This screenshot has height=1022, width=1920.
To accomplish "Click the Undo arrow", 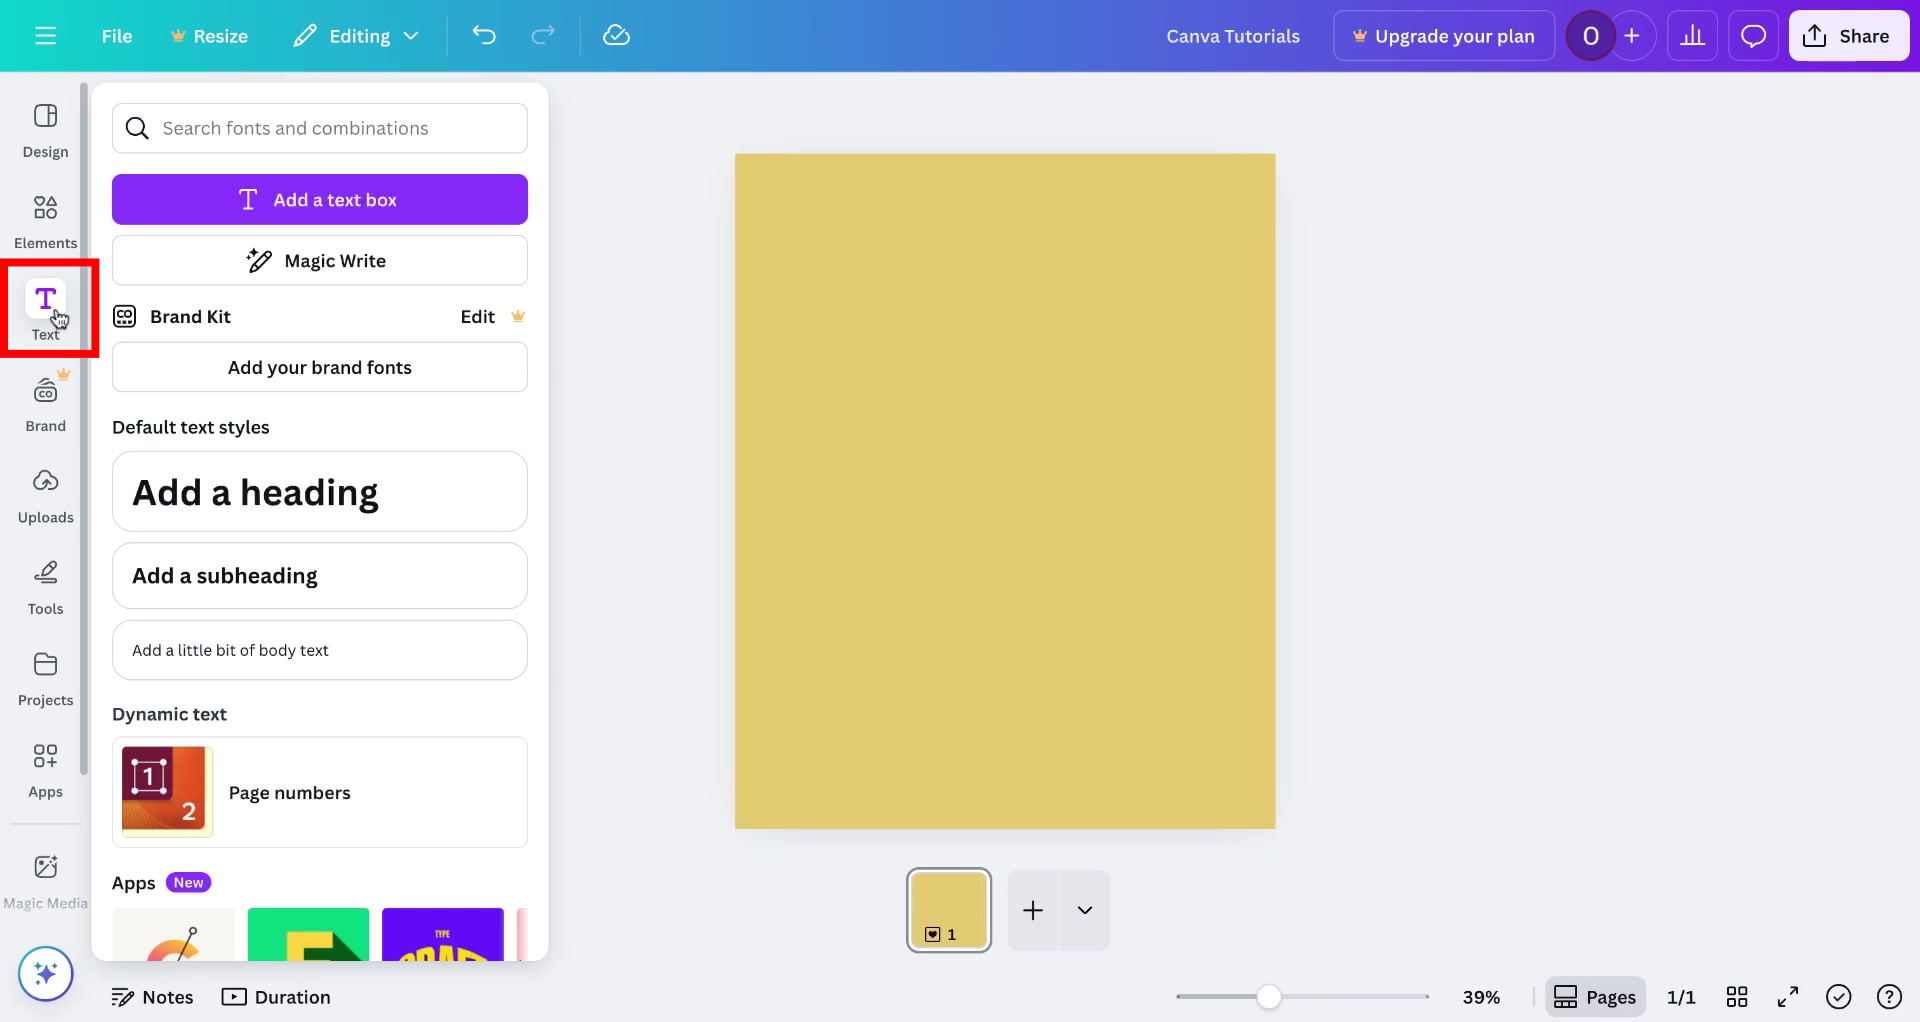I will point(485,35).
